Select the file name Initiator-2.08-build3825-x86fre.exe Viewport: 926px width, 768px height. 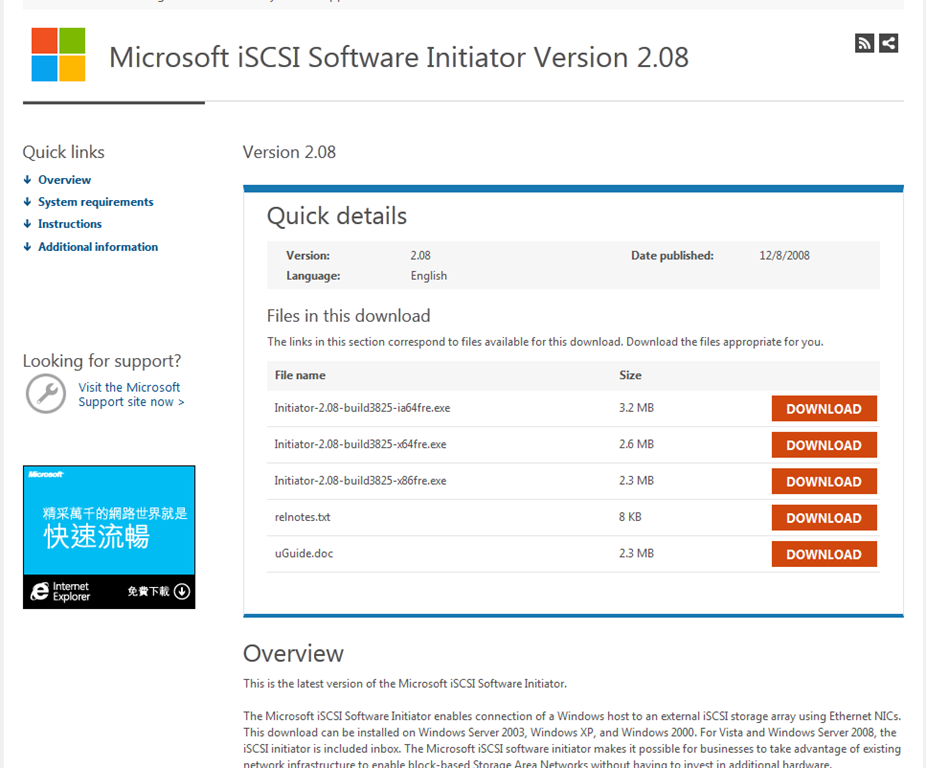click(360, 481)
